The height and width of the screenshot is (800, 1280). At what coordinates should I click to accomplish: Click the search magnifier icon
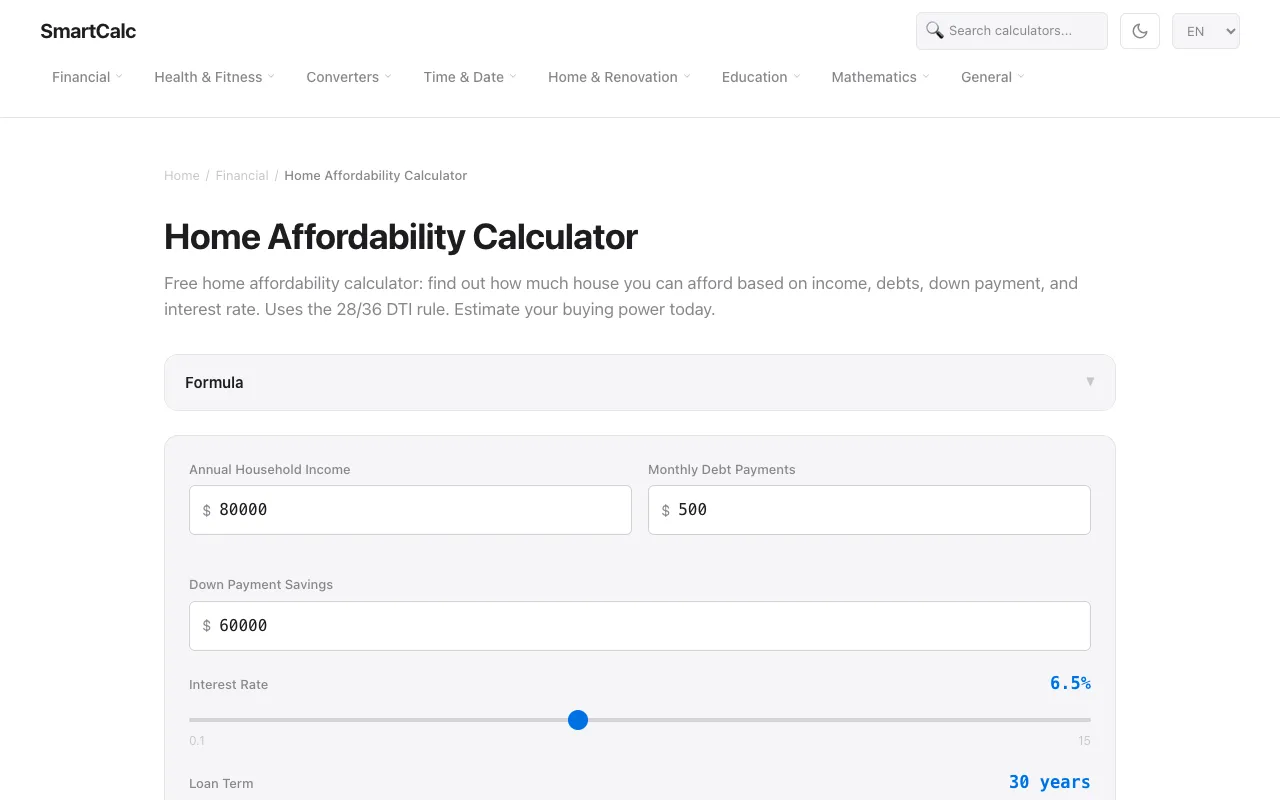[934, 30]
